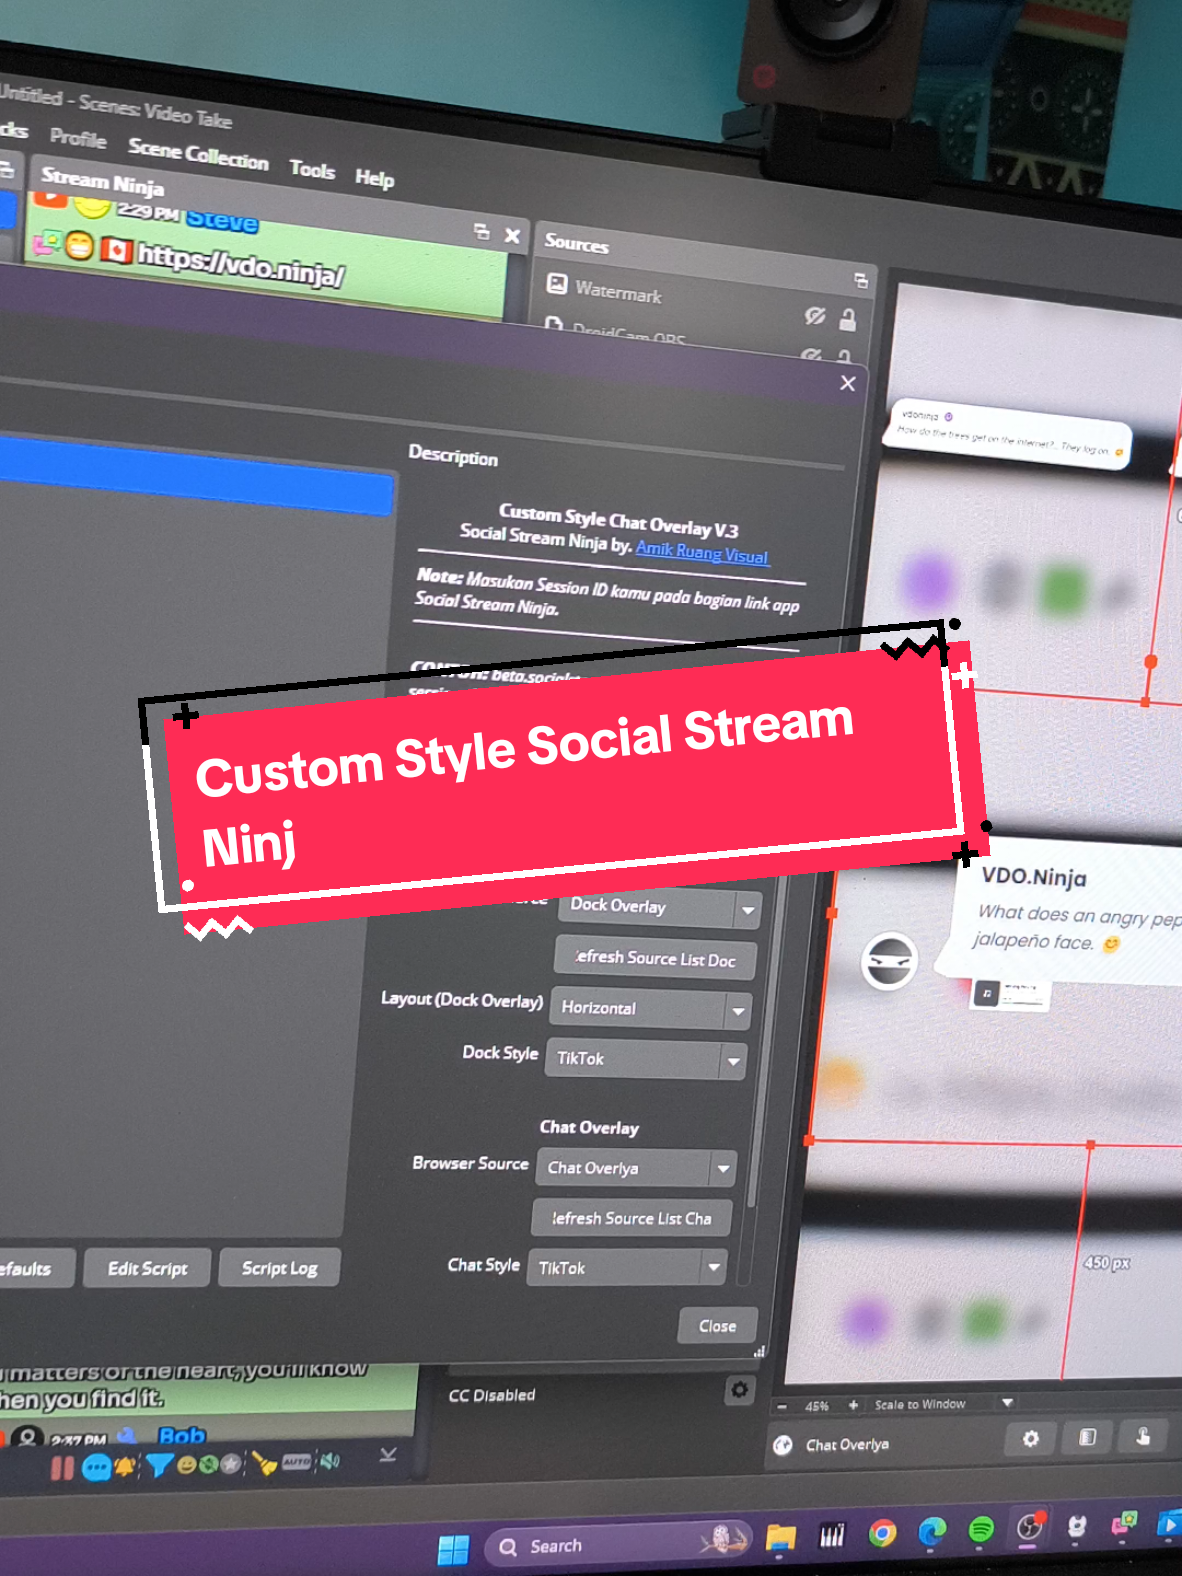The height and width of the screenshot is (1576, 1182).
Task: Switch to OBS Studio in the taskbar
Action: (1029, 1527)
